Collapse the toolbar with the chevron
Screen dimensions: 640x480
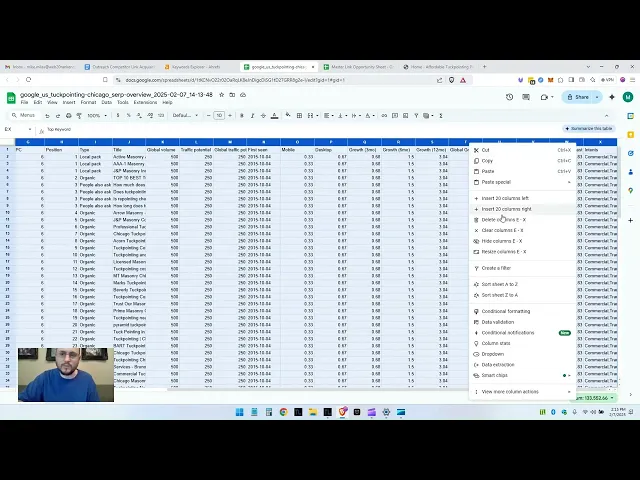click(607, 116)
